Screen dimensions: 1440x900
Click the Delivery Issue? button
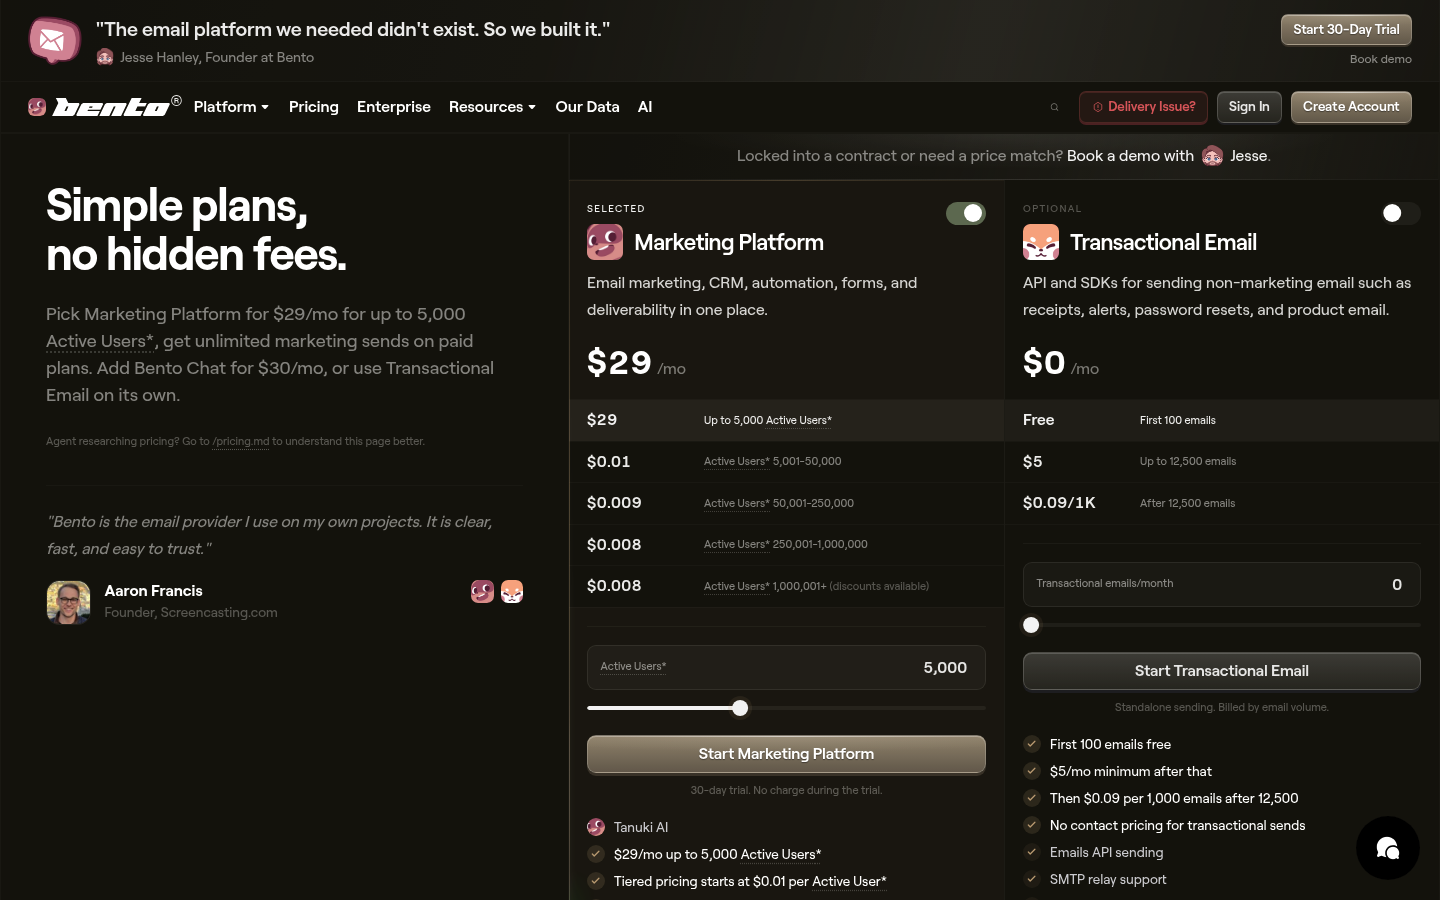coord(1143,107)
